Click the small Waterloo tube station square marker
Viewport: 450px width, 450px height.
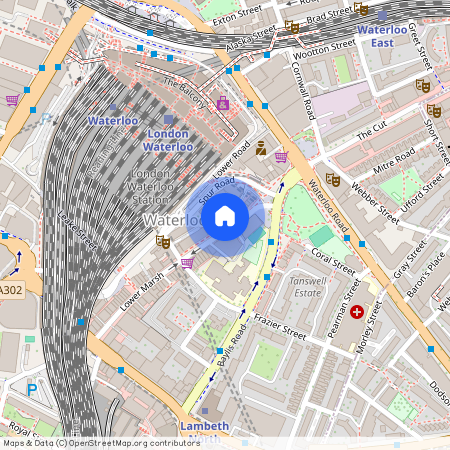point(113,107)
